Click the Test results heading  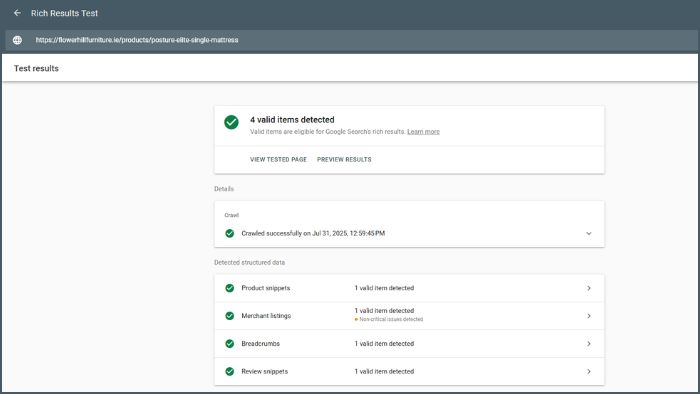tap(36, 68)
